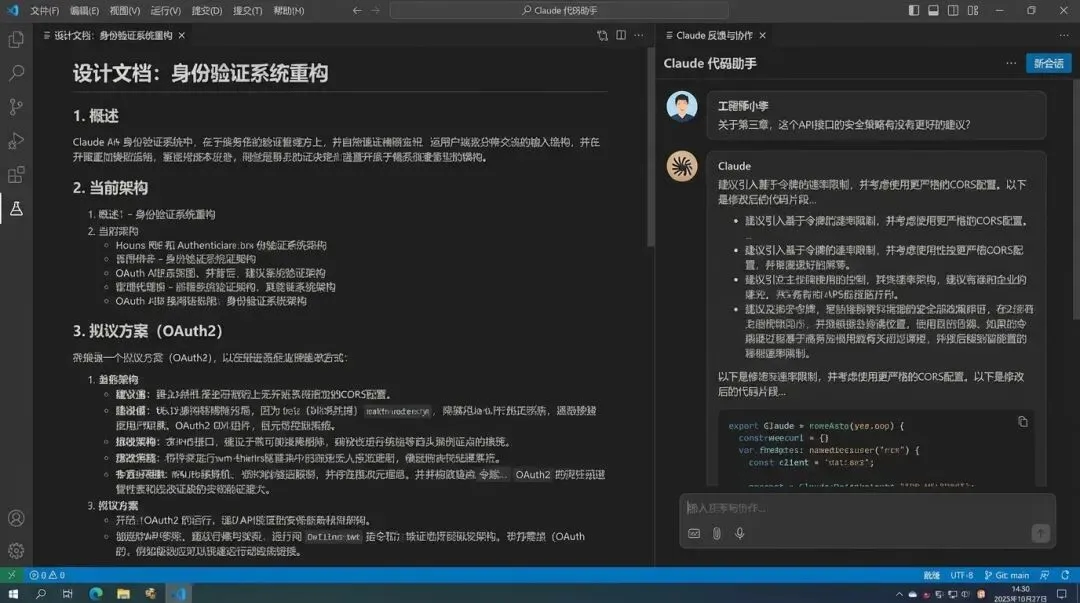1080x603 pixels.
Task: Open the 编辑(E) menu
Action: point(84,10)
